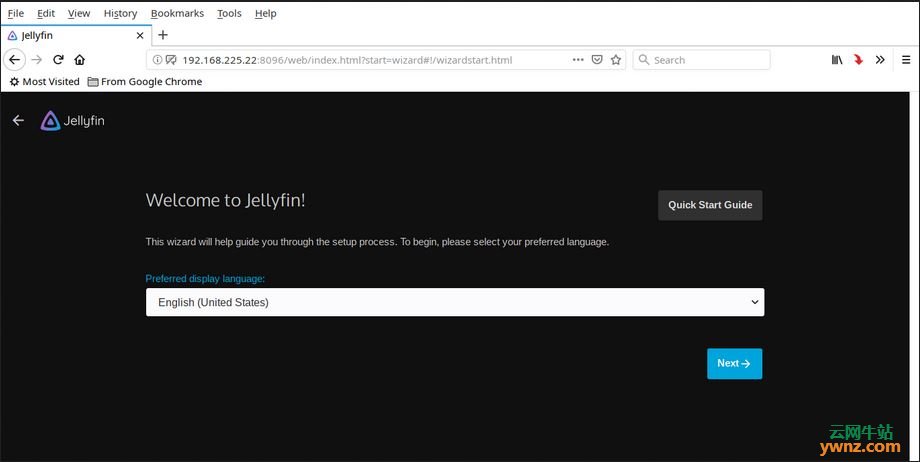Image resolution: width=920 pixels, height=462 pixels.
Task: Open the File menu
Action: pos(16,14)
